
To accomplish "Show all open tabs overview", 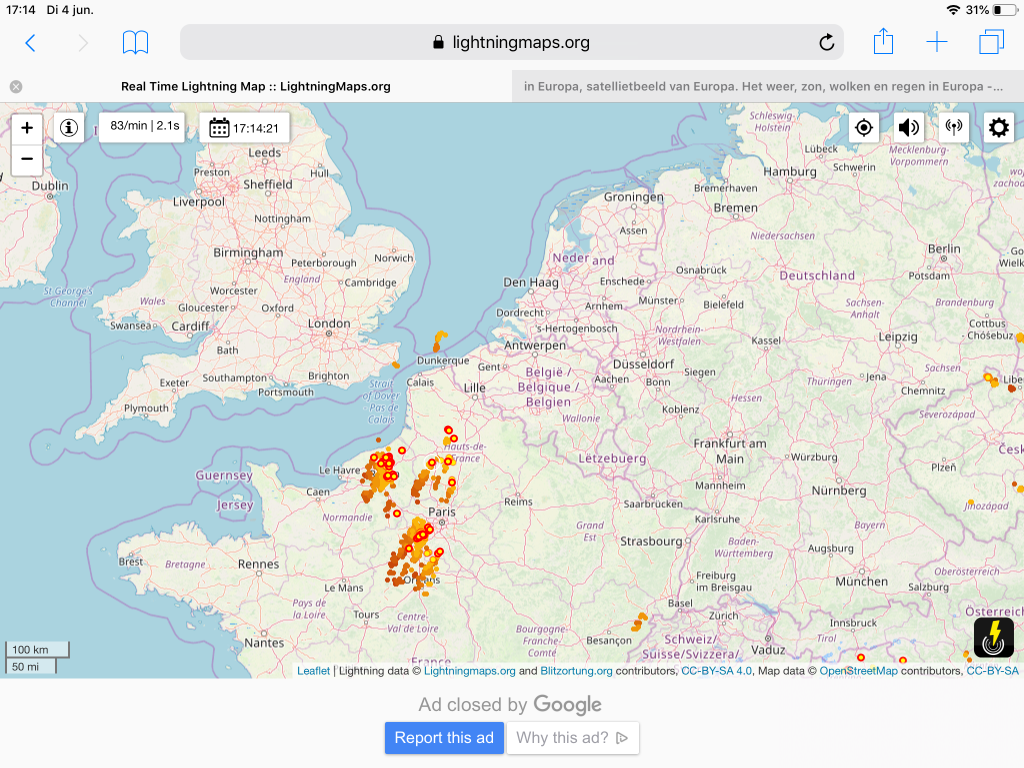I will [x=991, y=42].
